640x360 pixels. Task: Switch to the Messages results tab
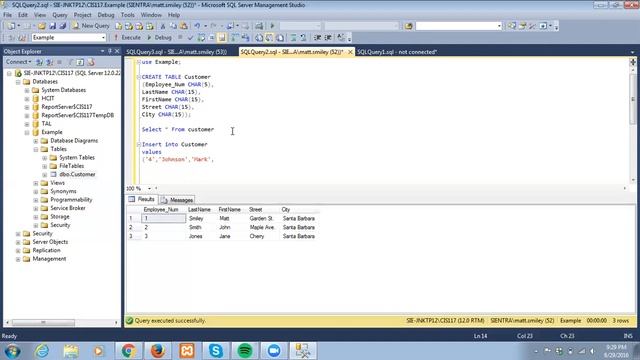click(x=178, y=200)
